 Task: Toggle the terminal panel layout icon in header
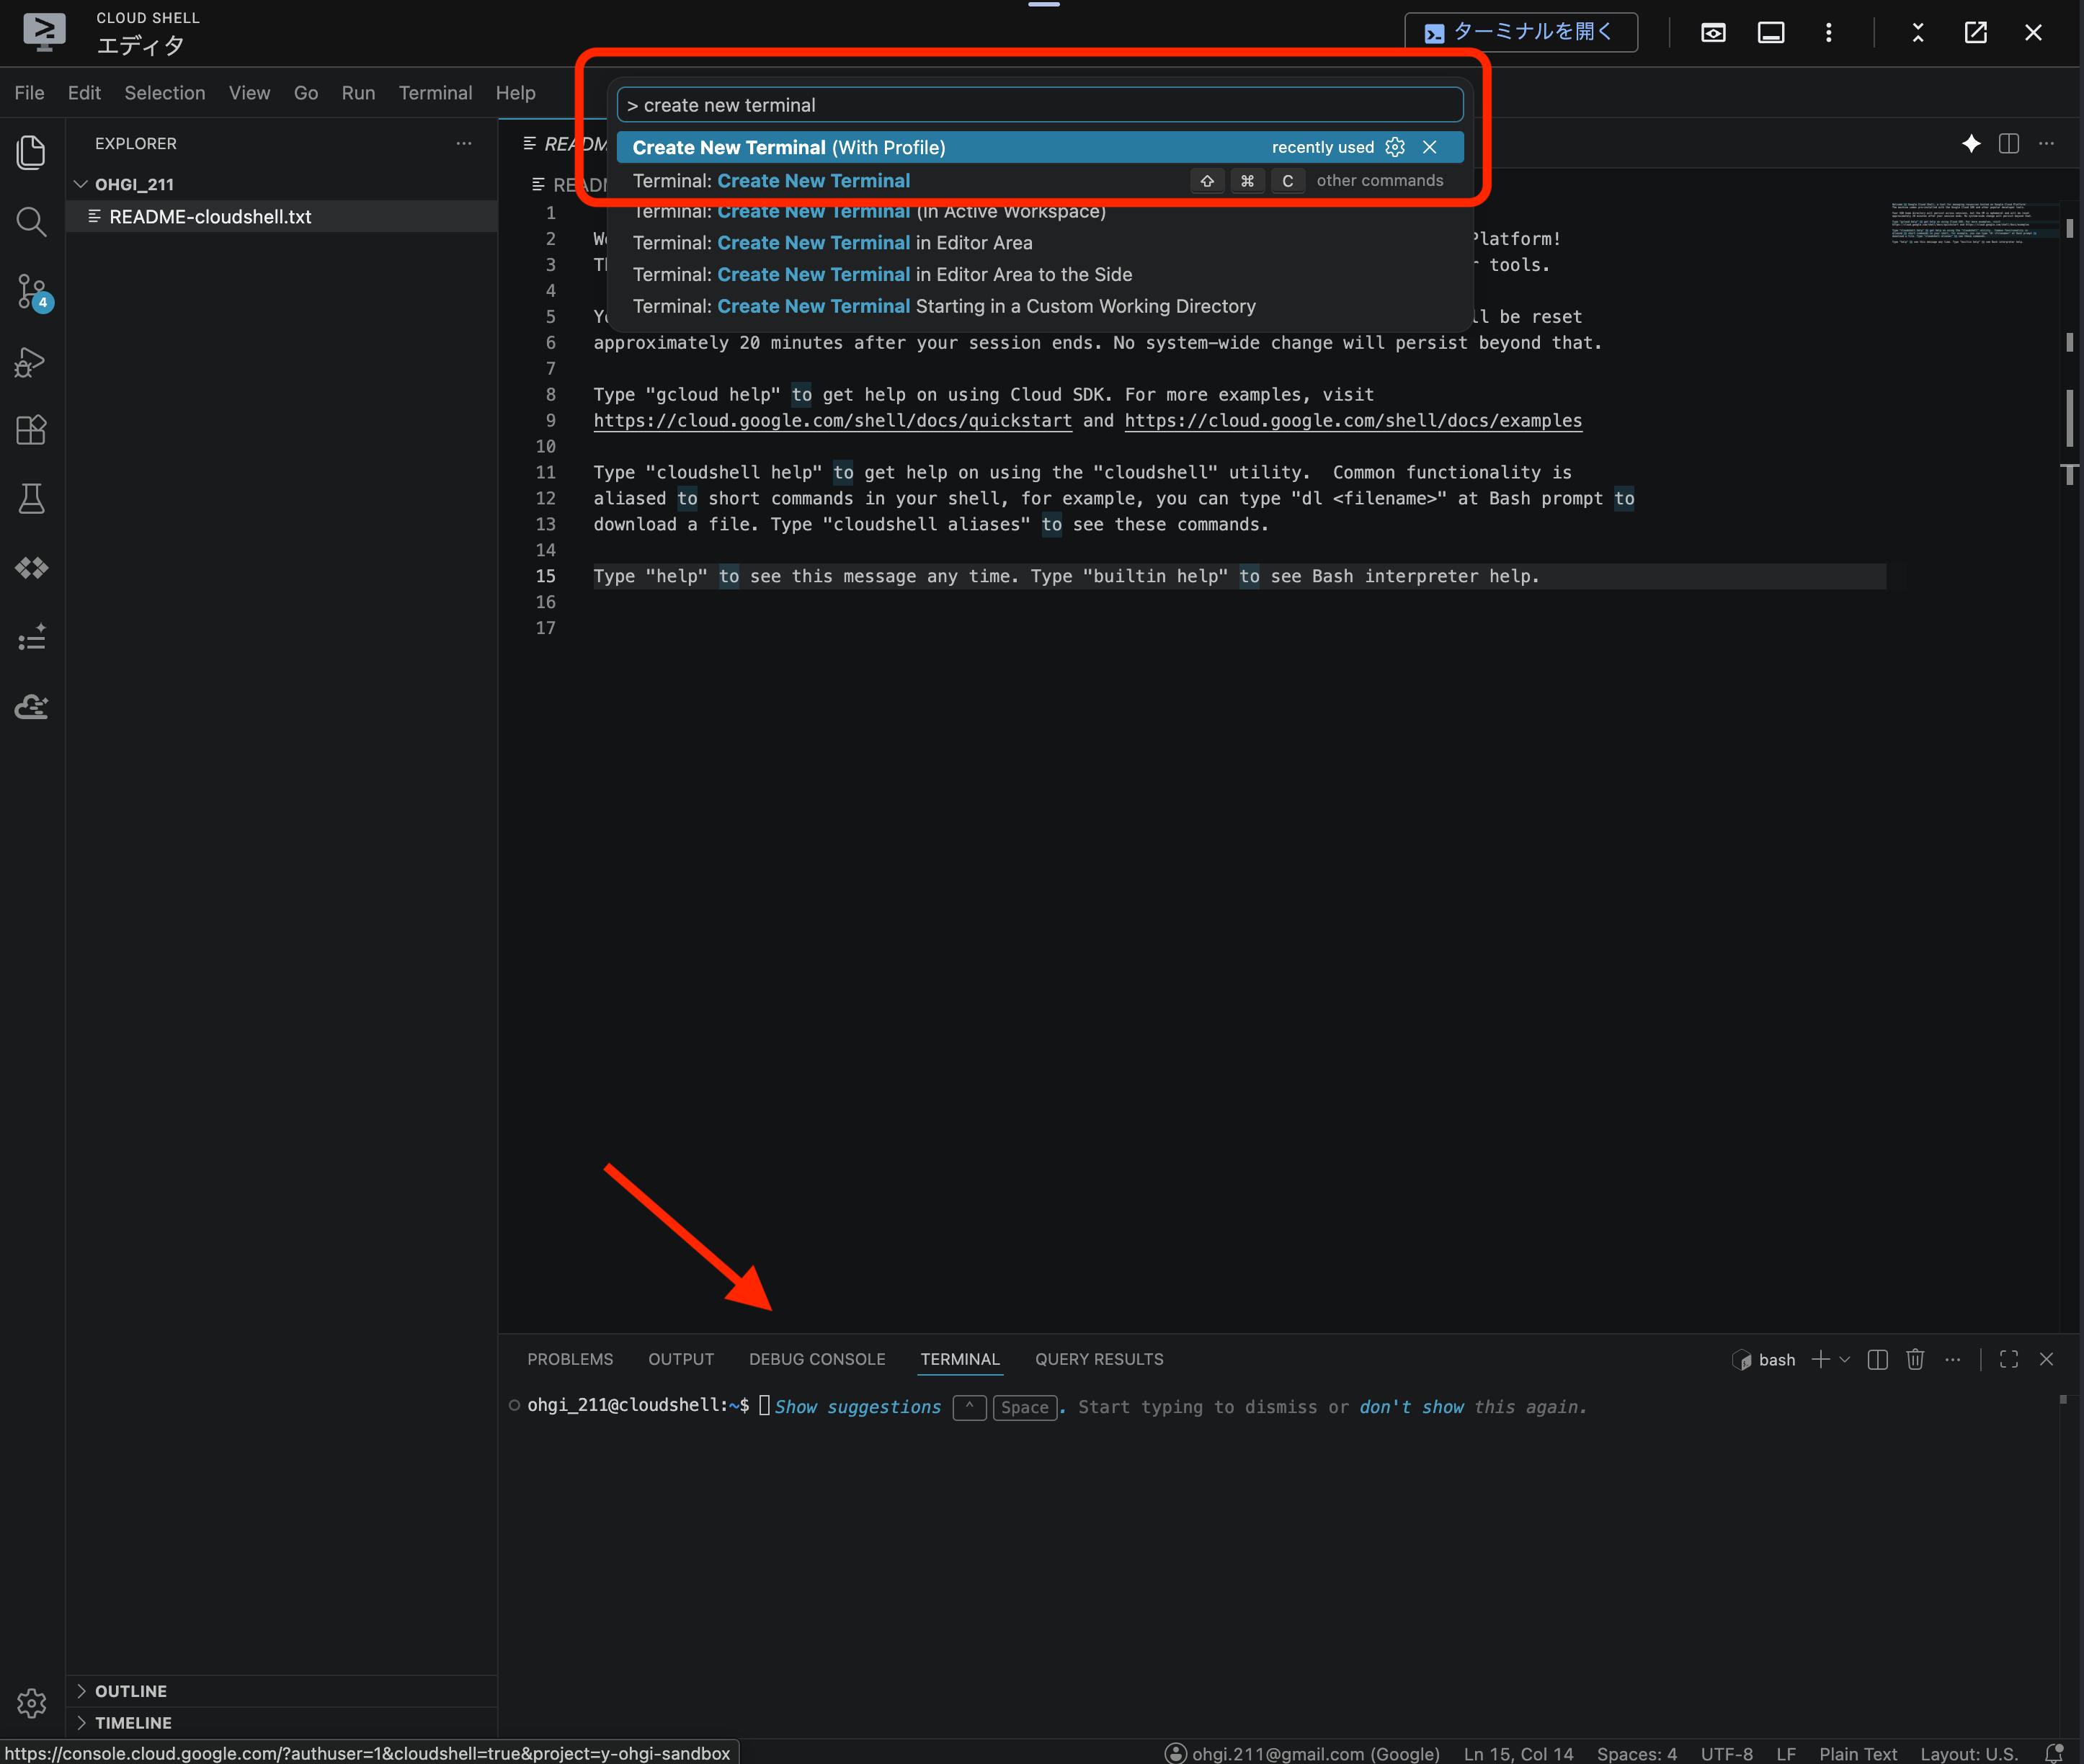(x=1771, y=33)
